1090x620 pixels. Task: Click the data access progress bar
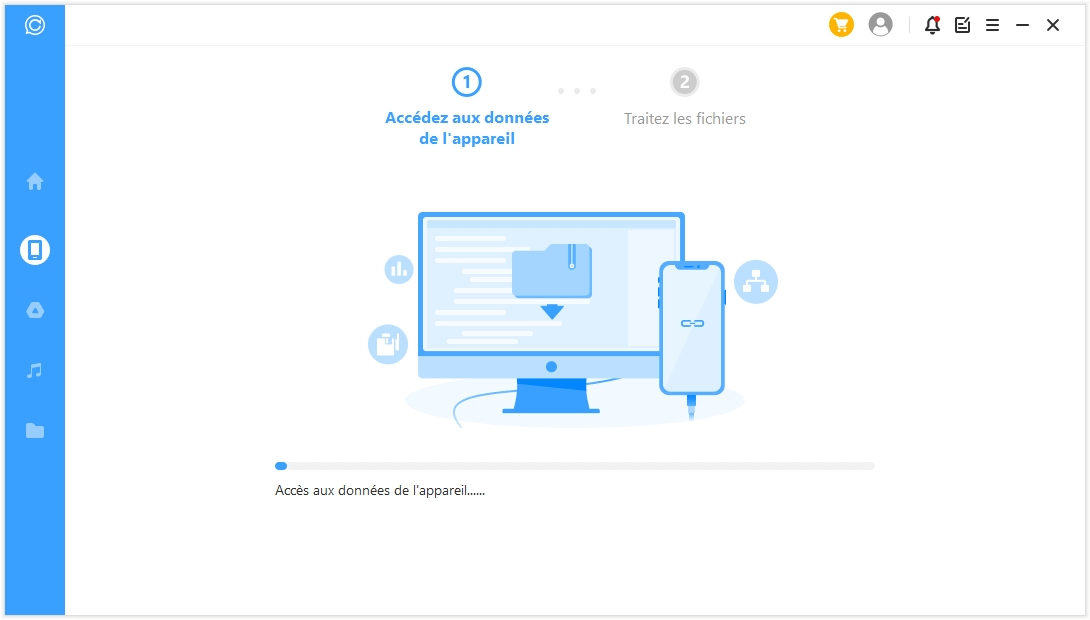coord(574,466)
